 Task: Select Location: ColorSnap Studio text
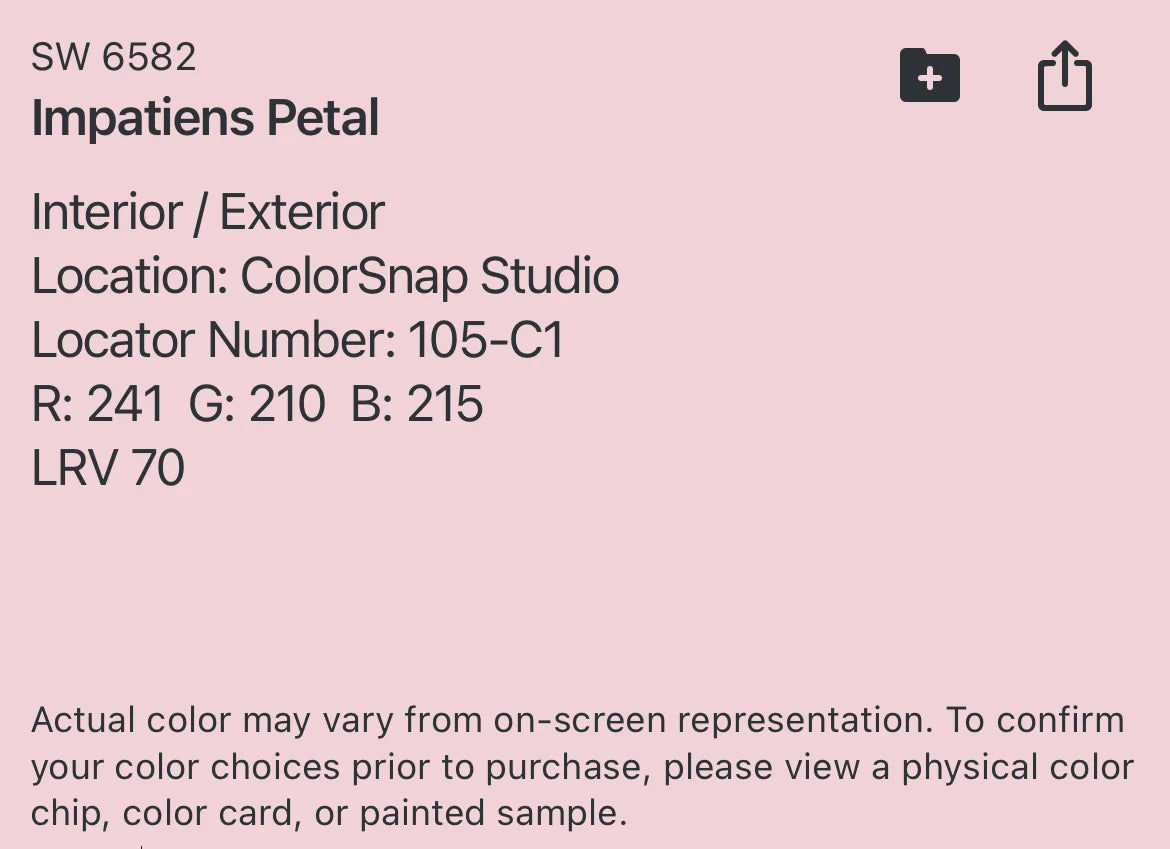325,277
